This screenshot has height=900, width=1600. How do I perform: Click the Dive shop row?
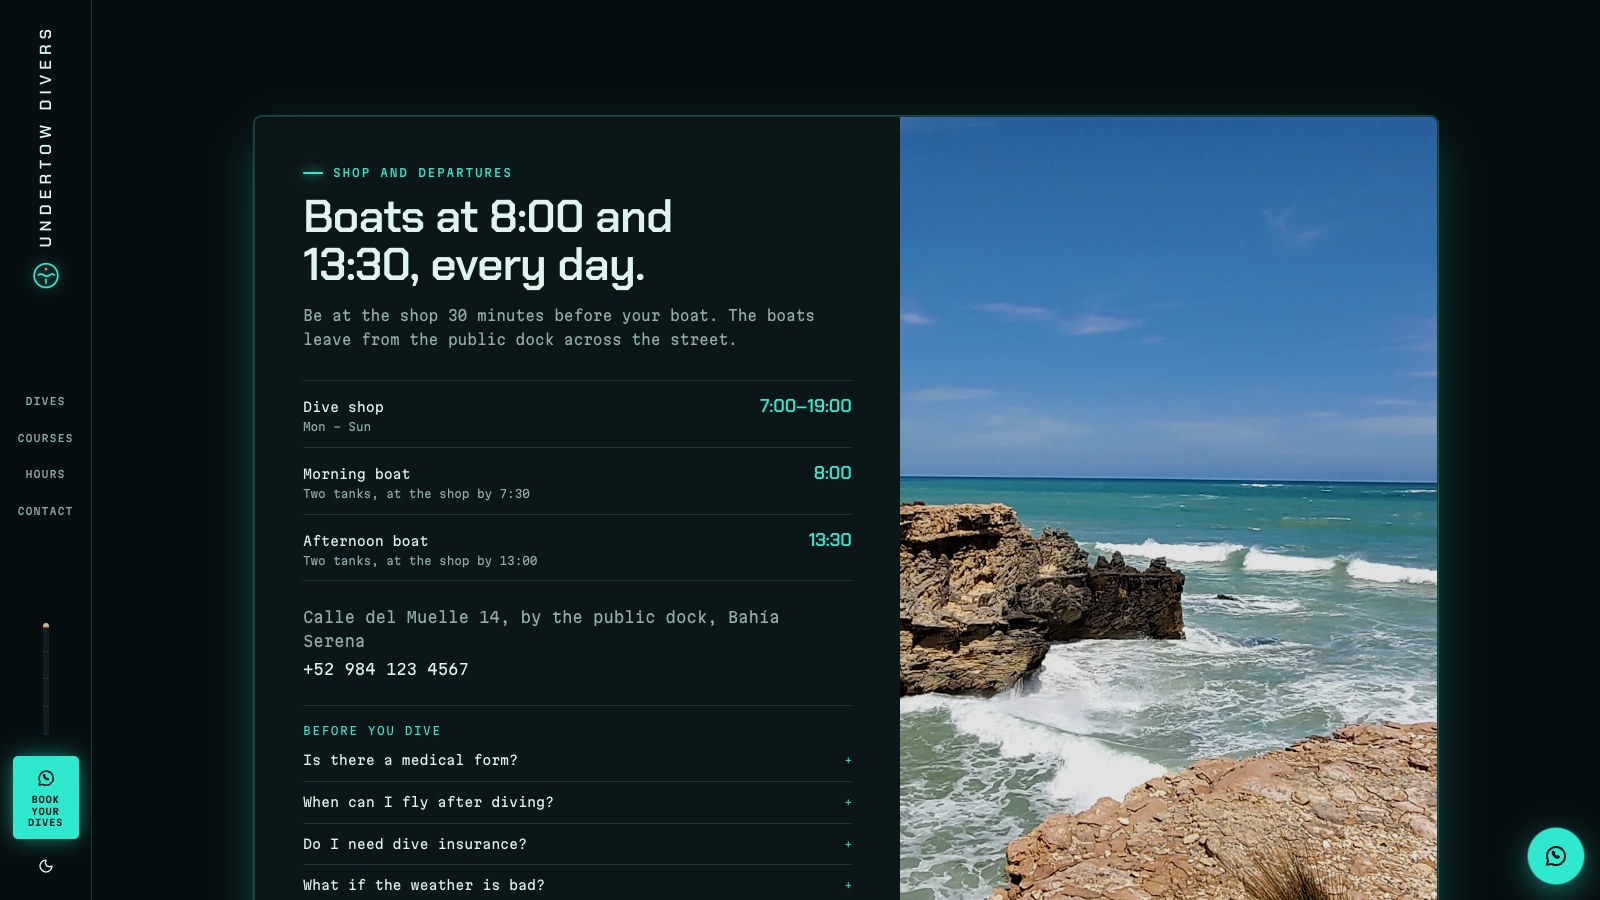[577, 415]
